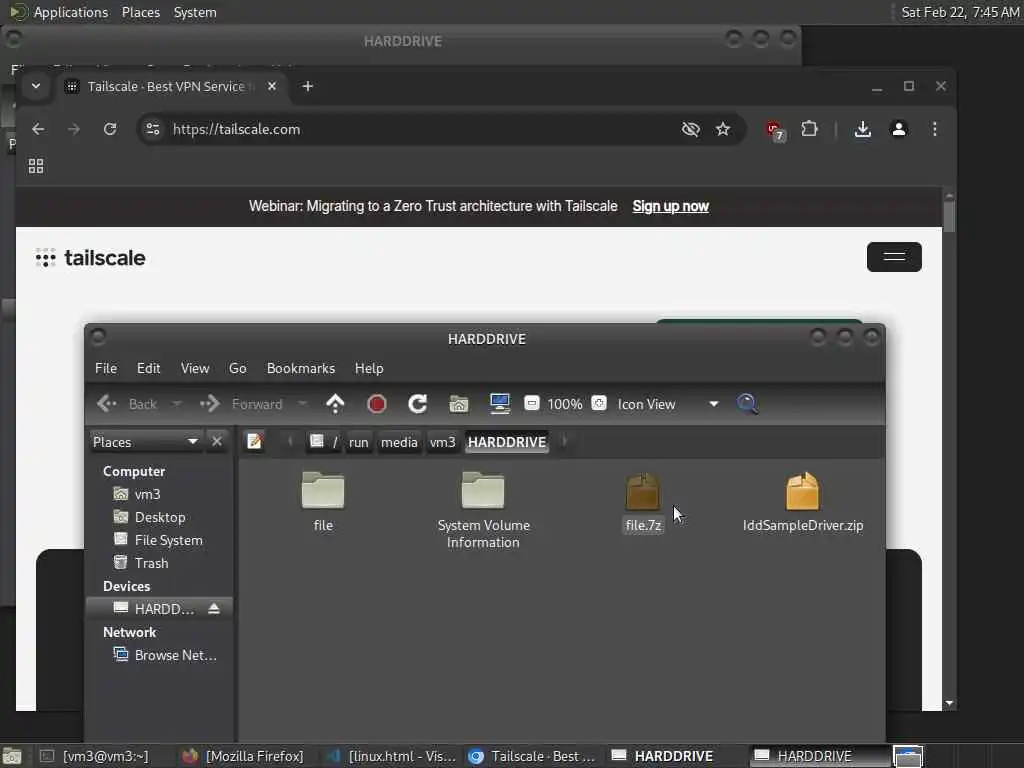Click the Back button in file manager

(127, 404)
